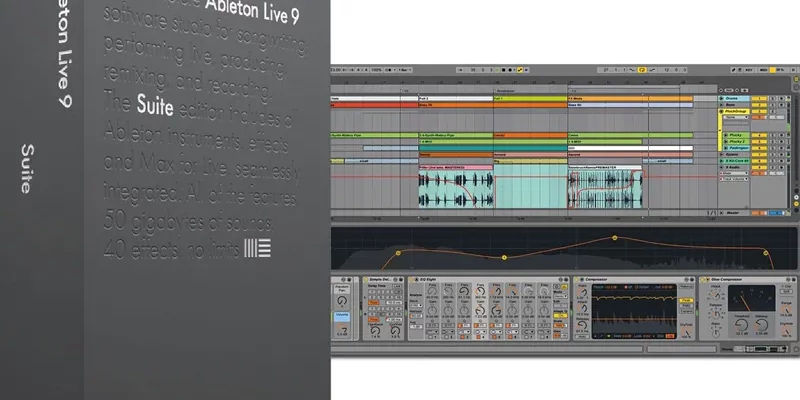Select the Master track name
The width and height of the screenshot is (800, 400).
pyautogui.click(x=733, y=213)
